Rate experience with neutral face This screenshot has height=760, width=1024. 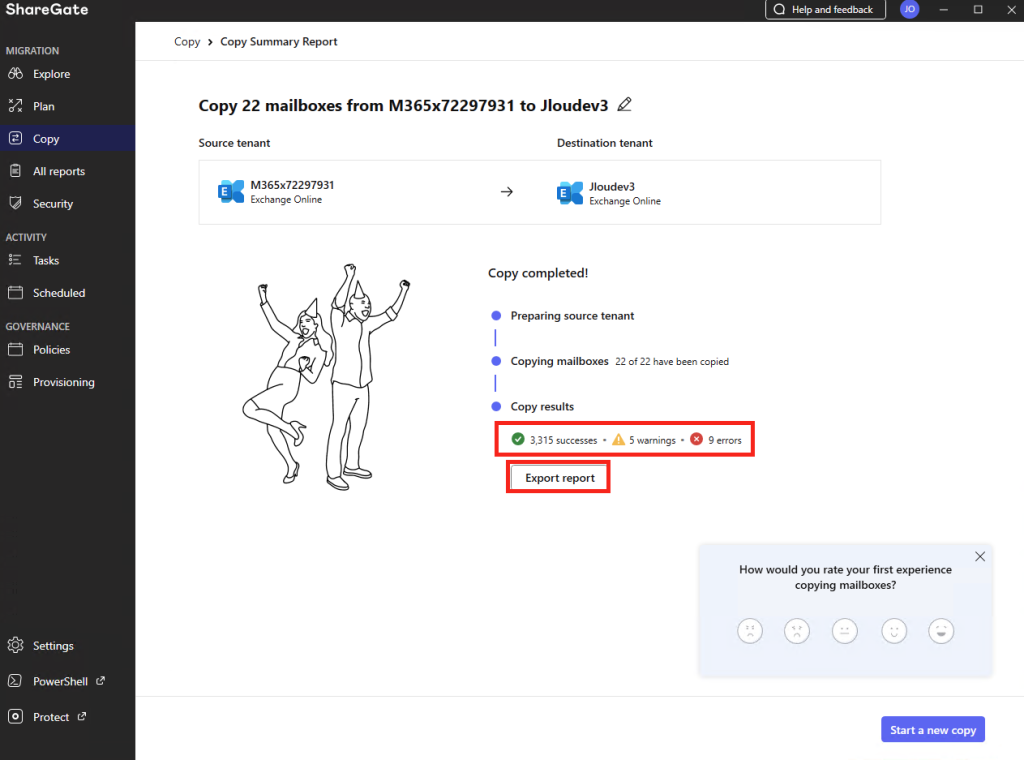844,631
